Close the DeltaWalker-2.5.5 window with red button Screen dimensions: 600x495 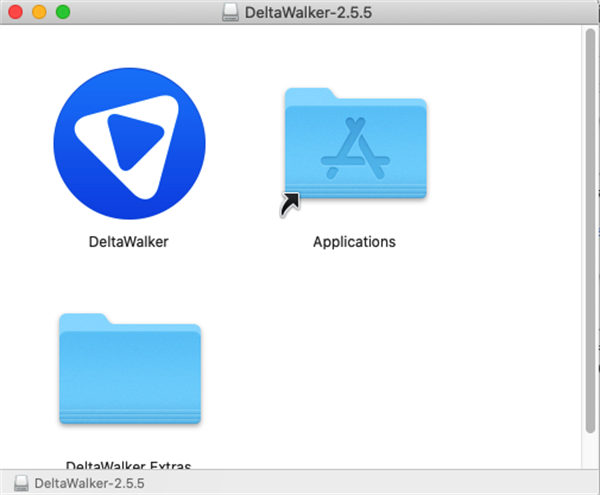[16, 12]
